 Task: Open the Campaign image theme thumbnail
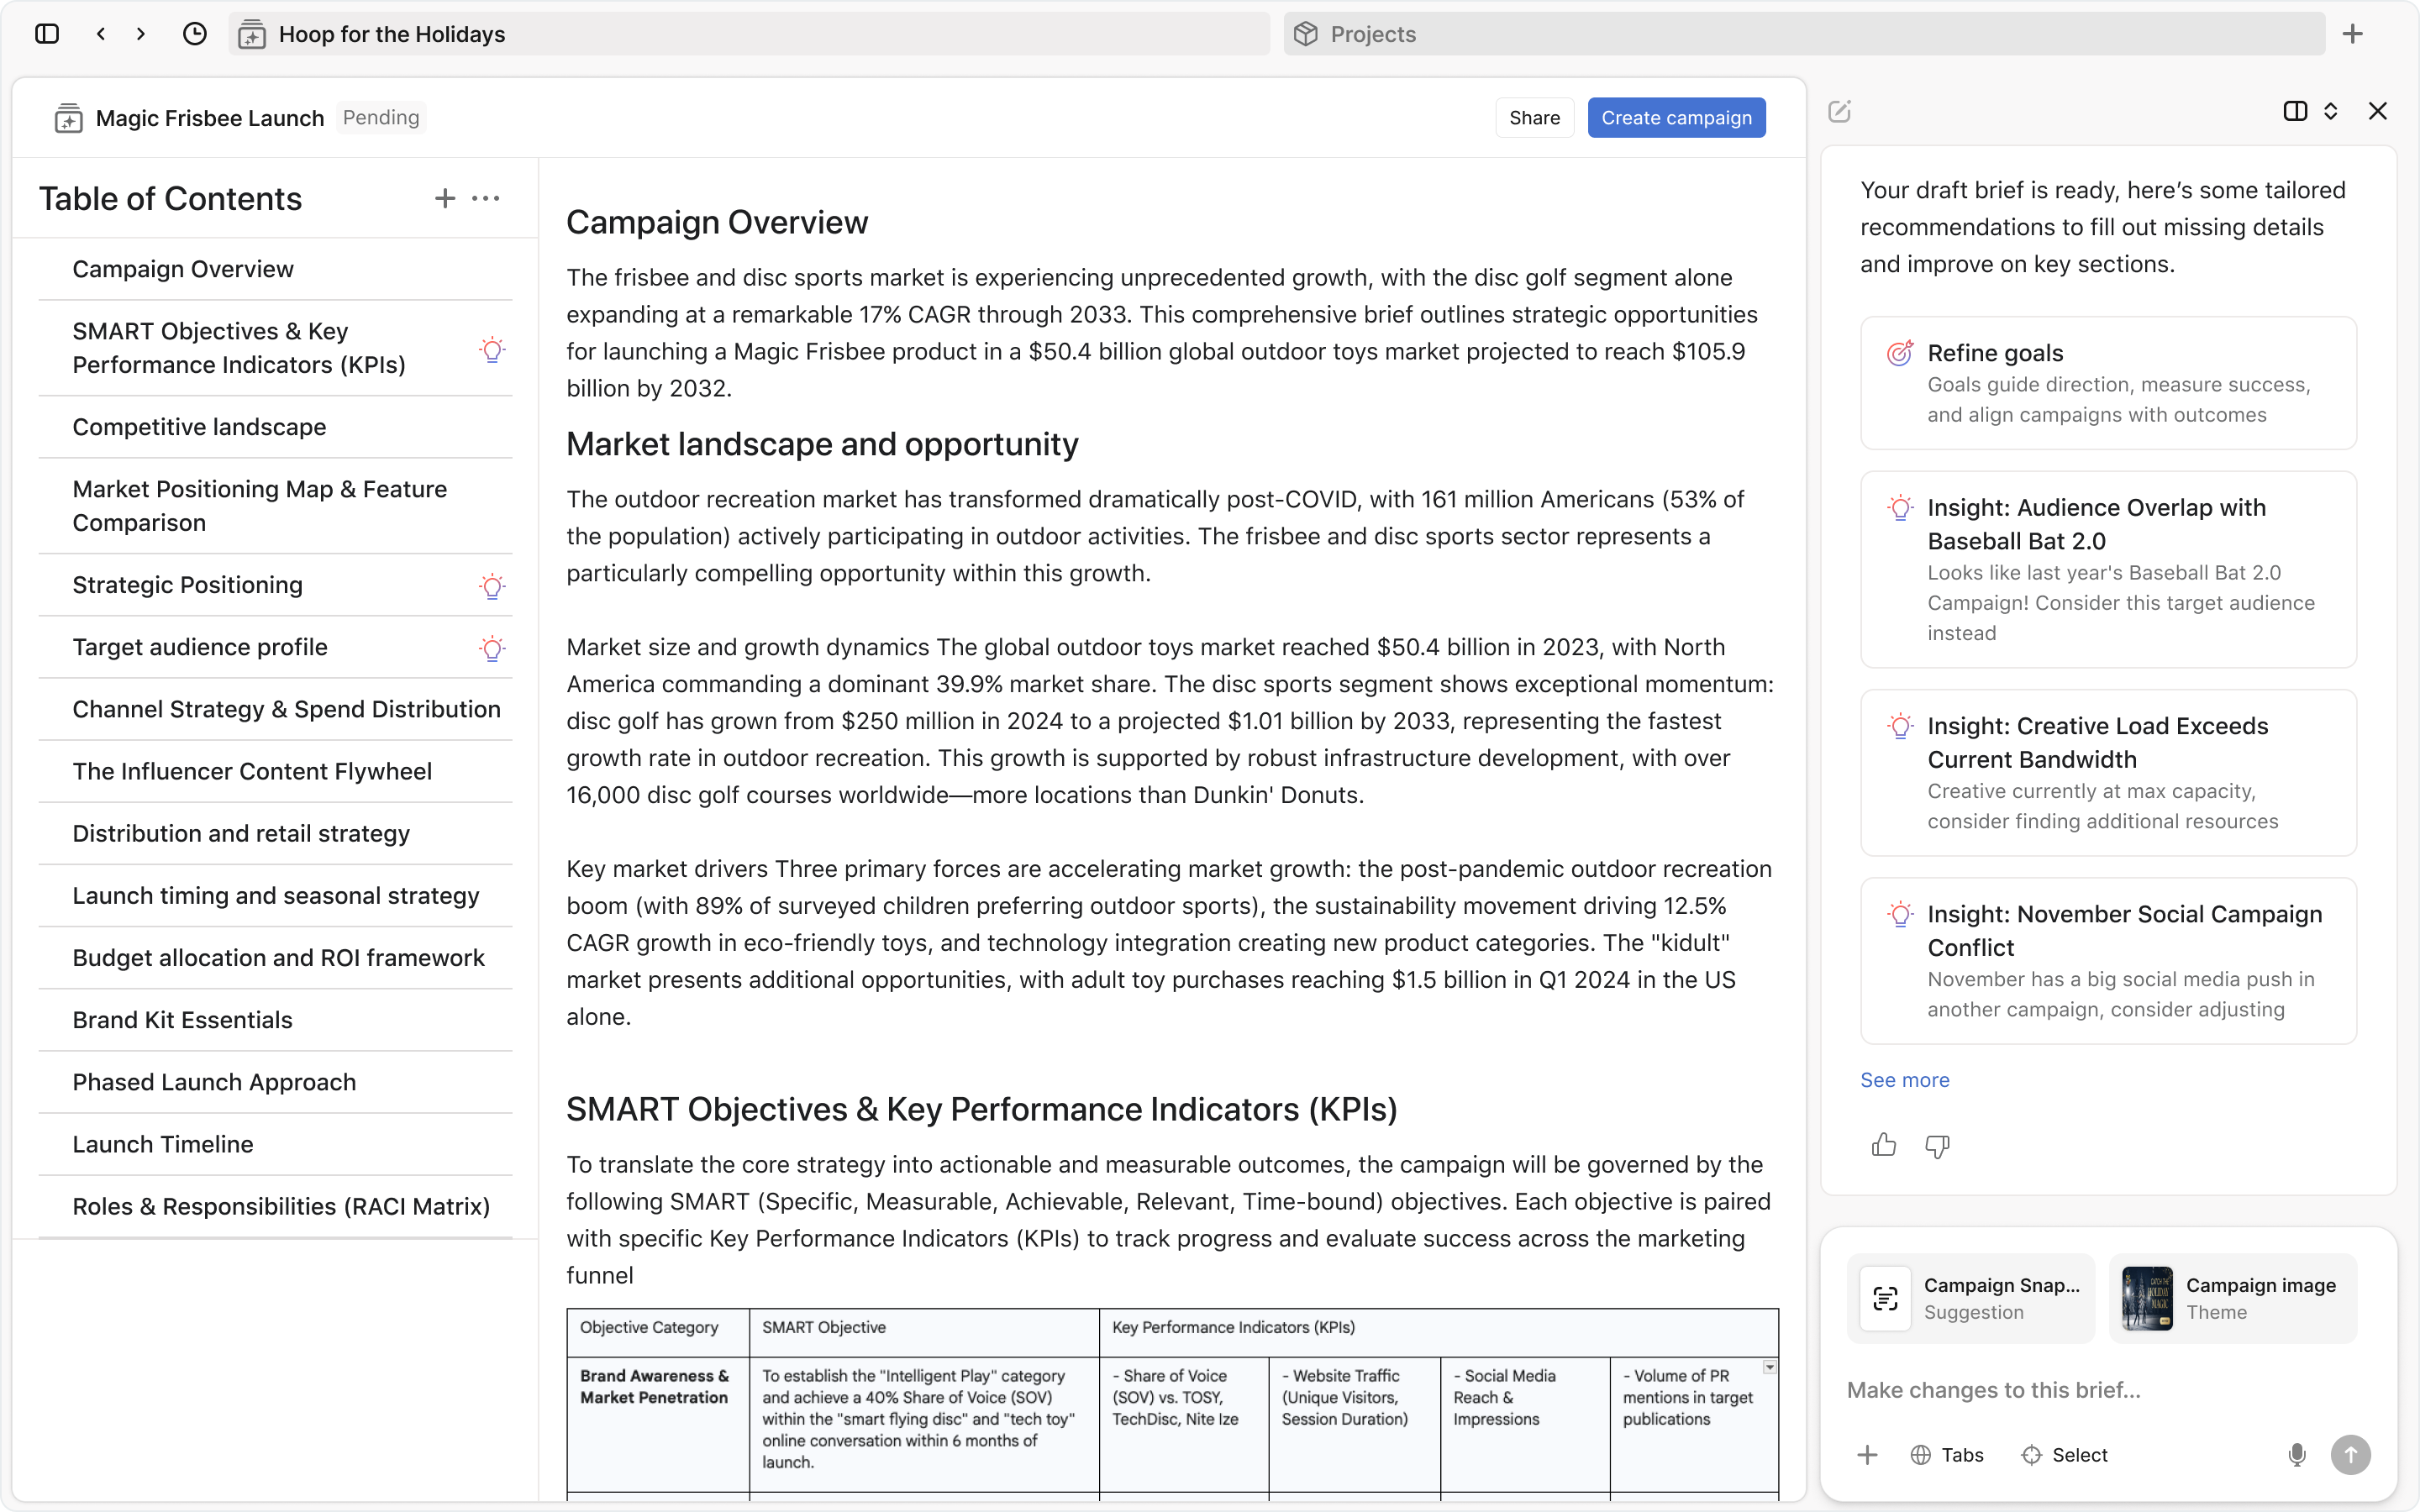click(x=2147, y=1298)
